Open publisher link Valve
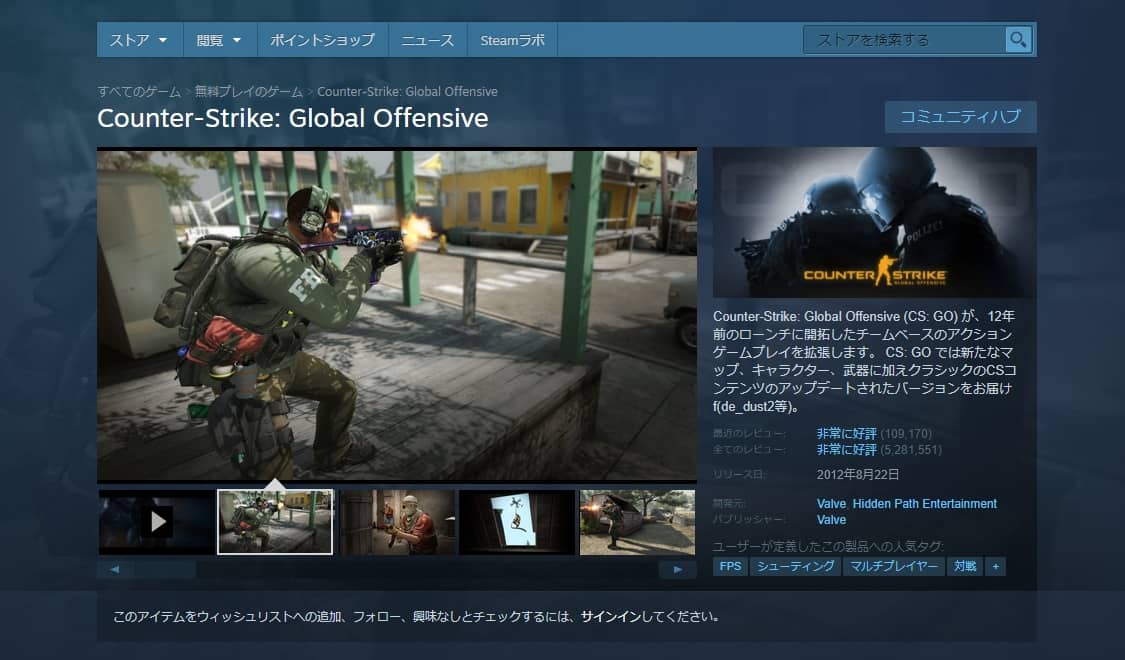 pyautogui.click(x=831, y=520)
